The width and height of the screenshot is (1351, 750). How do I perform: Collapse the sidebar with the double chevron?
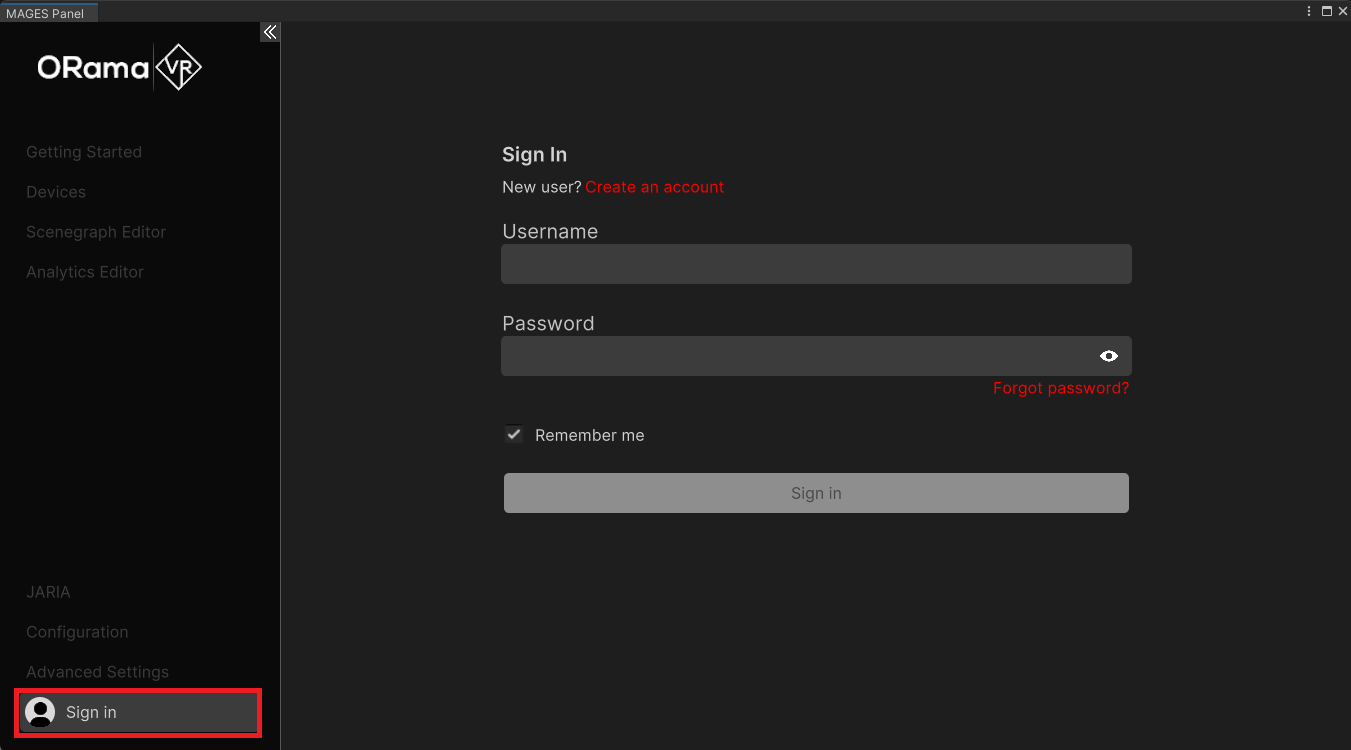(269, 33)
